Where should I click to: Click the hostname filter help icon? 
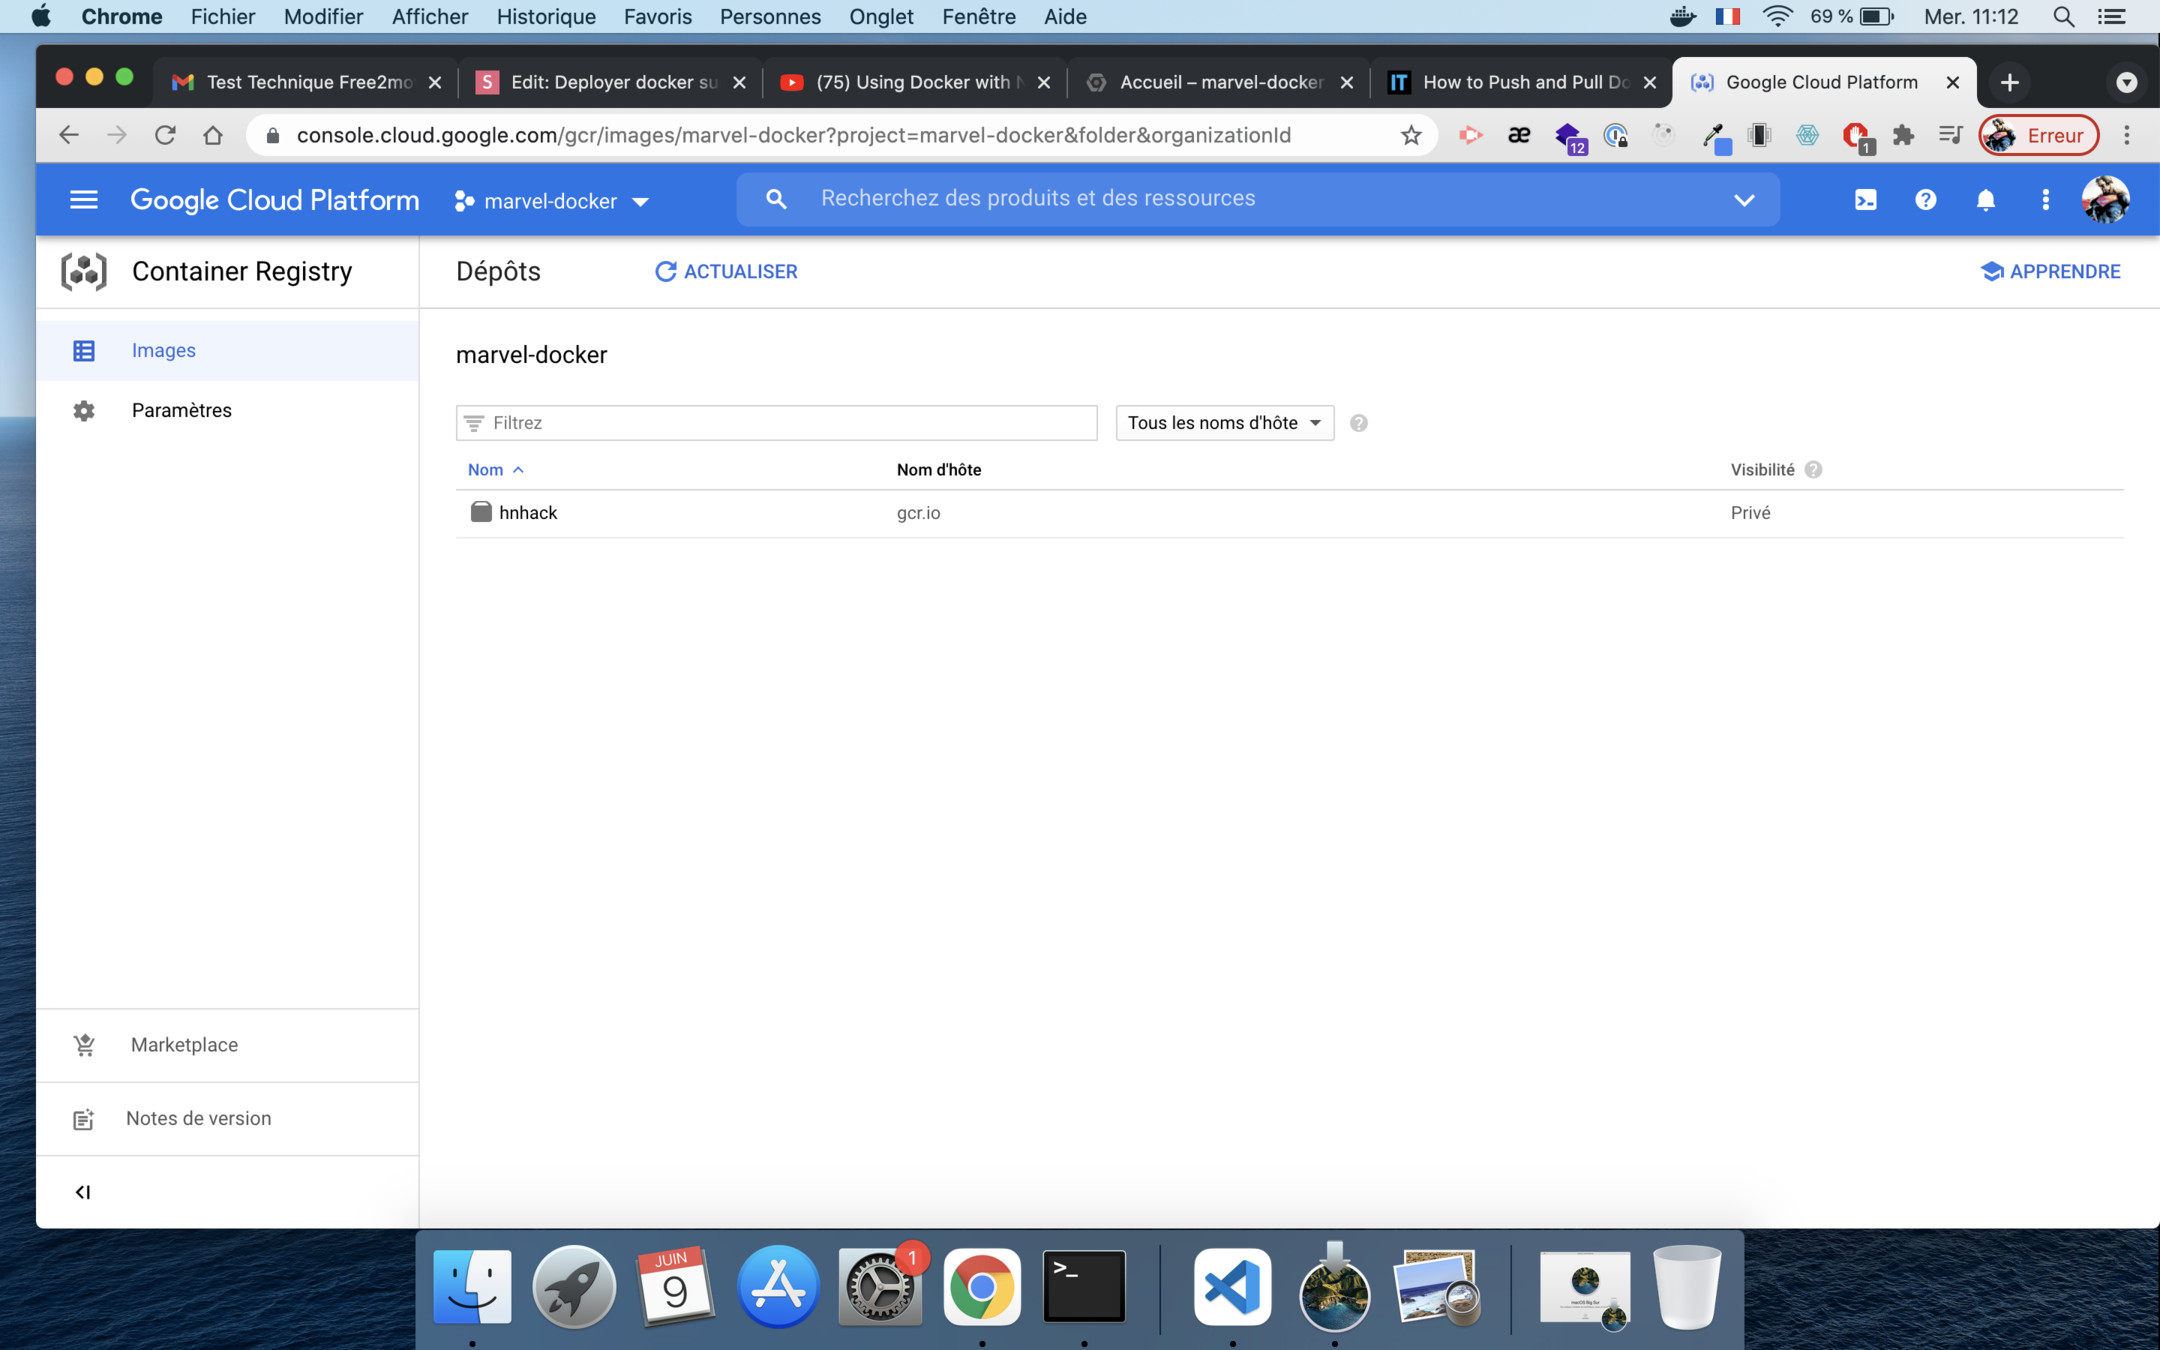coord(1358,423)
